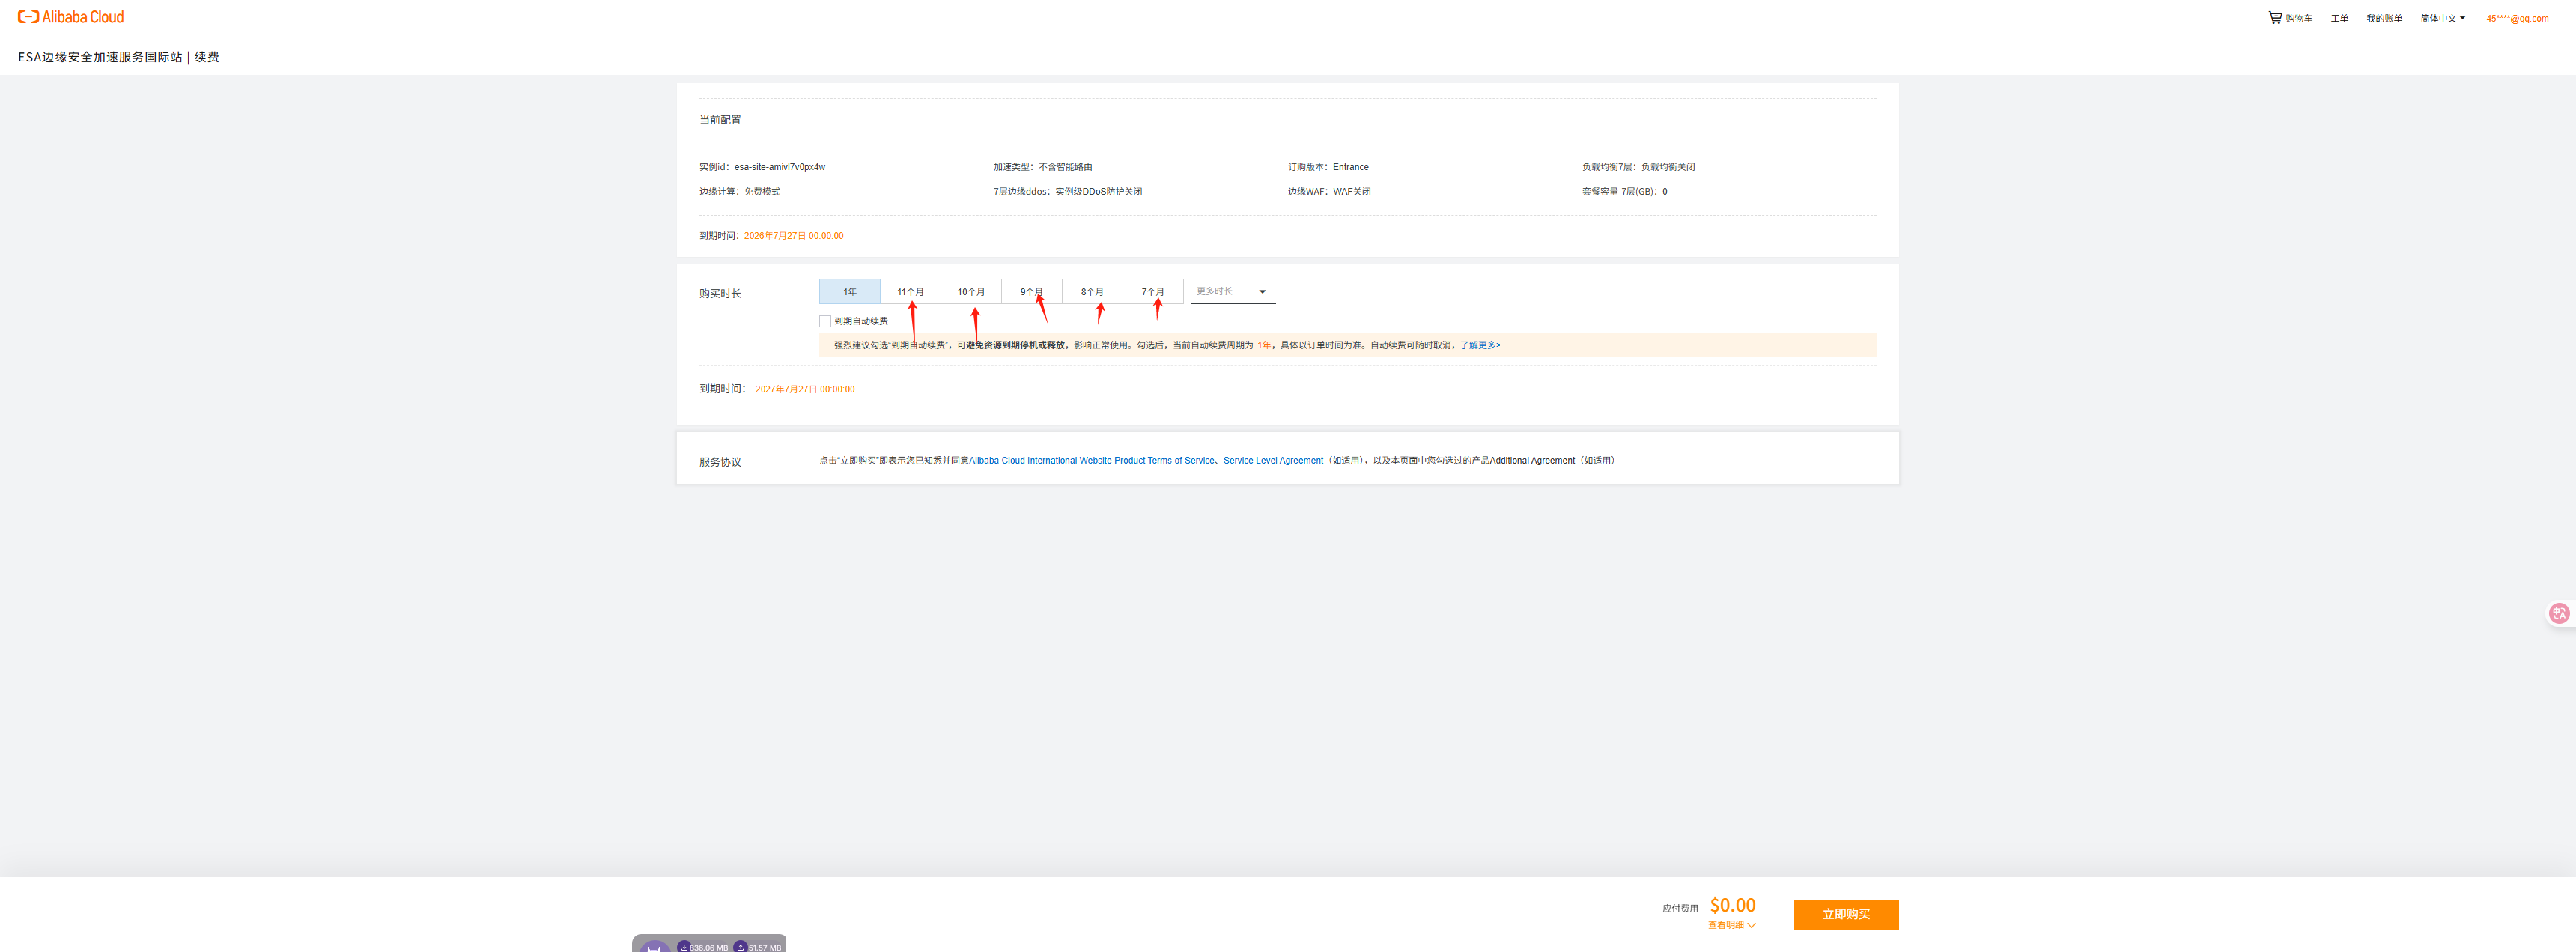Open Alibaba Cloud International Website Product Terms of Service

pos(1091,461)
